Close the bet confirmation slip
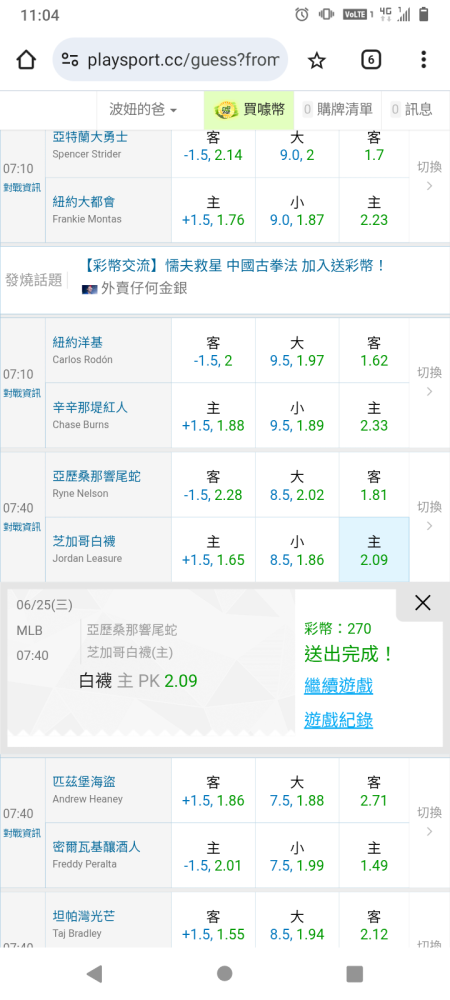Viewport: 450px width, 1000px height. coord(423,603)
